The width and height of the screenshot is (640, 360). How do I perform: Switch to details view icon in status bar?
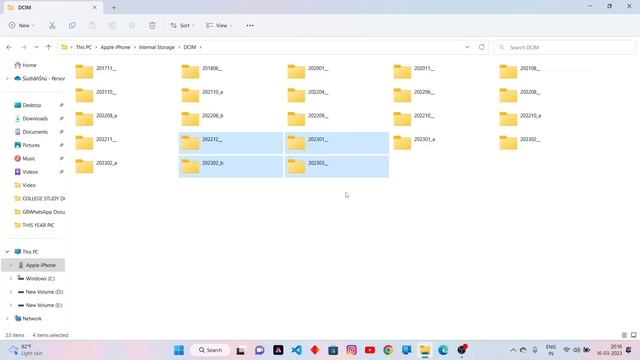[624, 335]
